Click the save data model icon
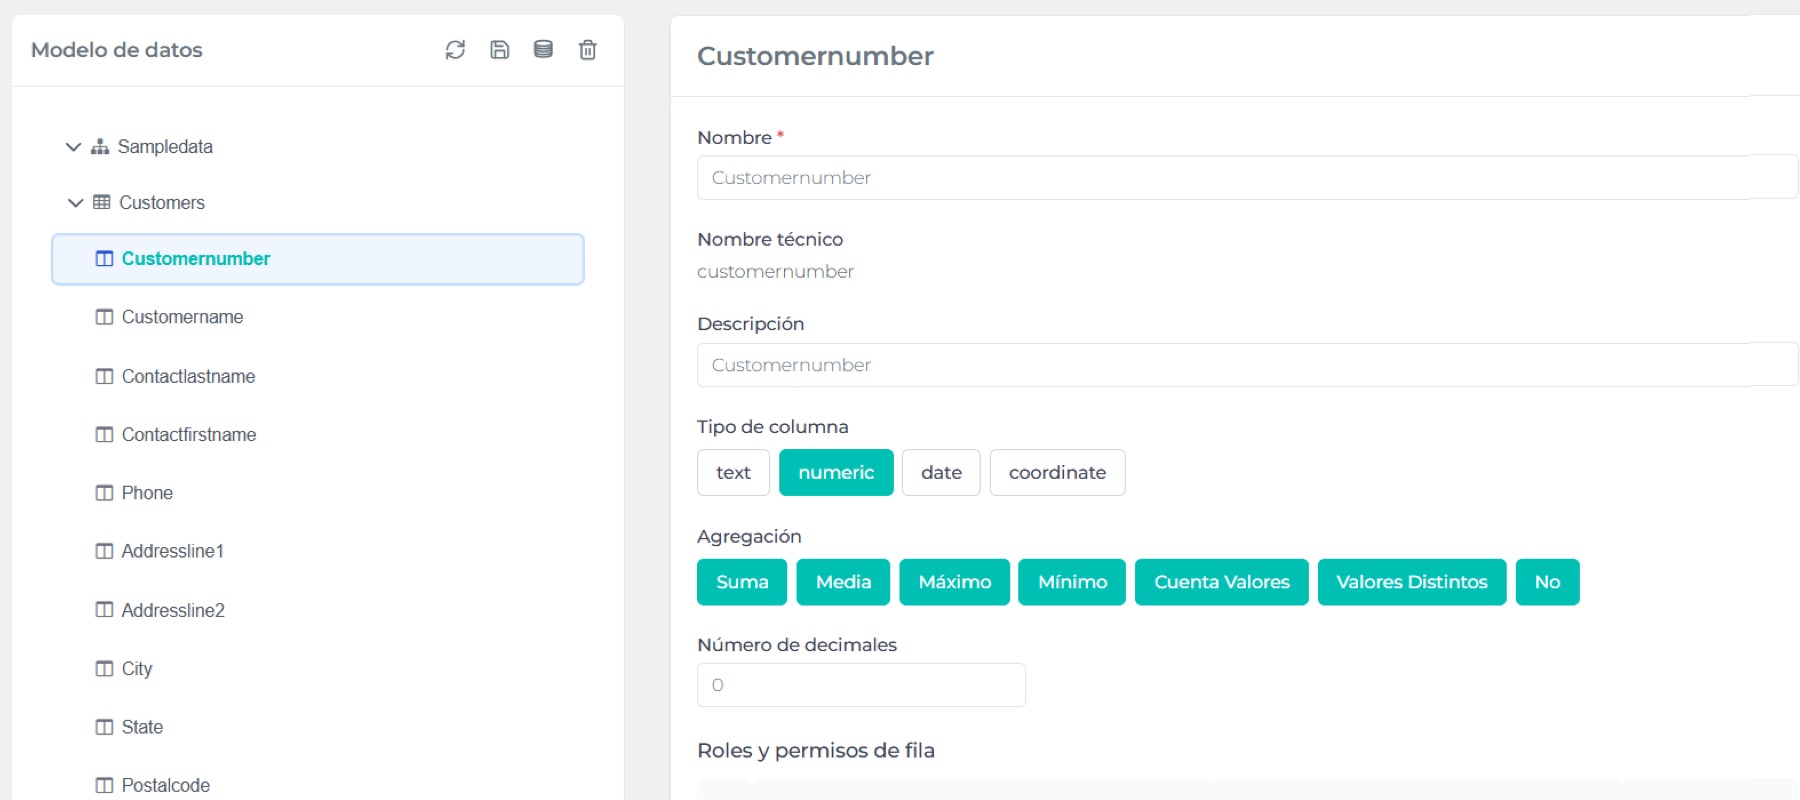This screenshot has width=1800, height=800. tap(499, 50)
